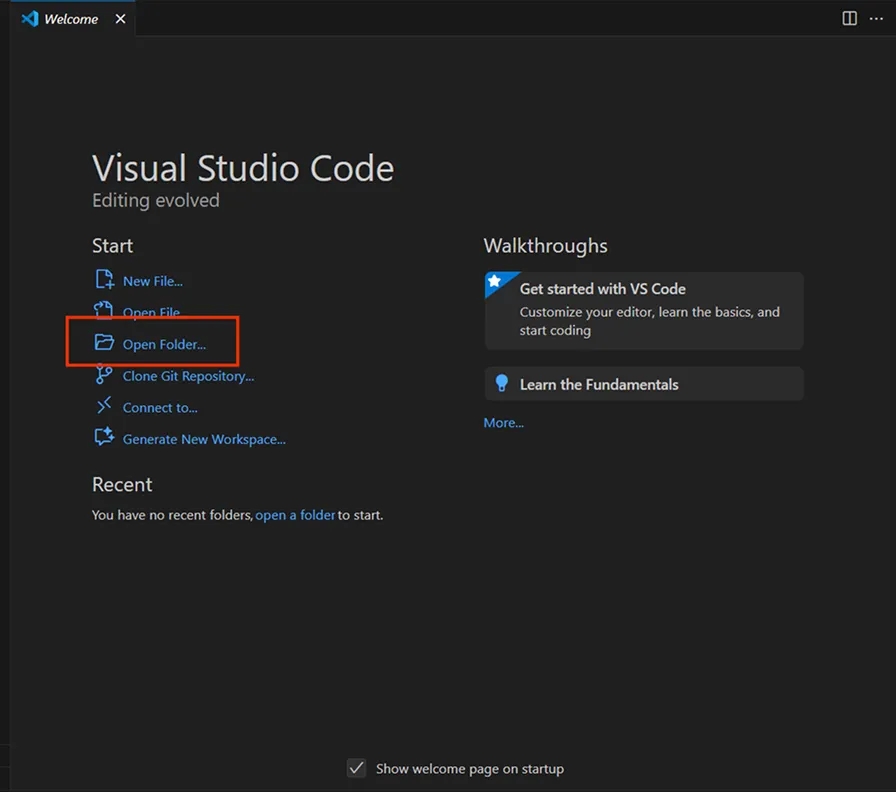Click the star badge on Get started card
Image resolution: width=896 pixels, height=792 pixels.
[x=495, y=281]
